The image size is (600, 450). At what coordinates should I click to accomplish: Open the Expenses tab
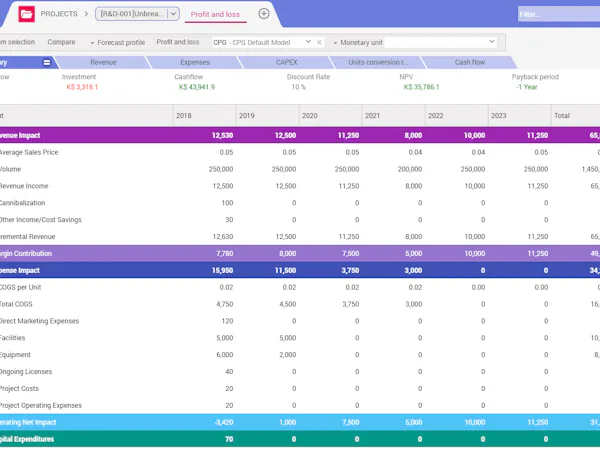195,62
